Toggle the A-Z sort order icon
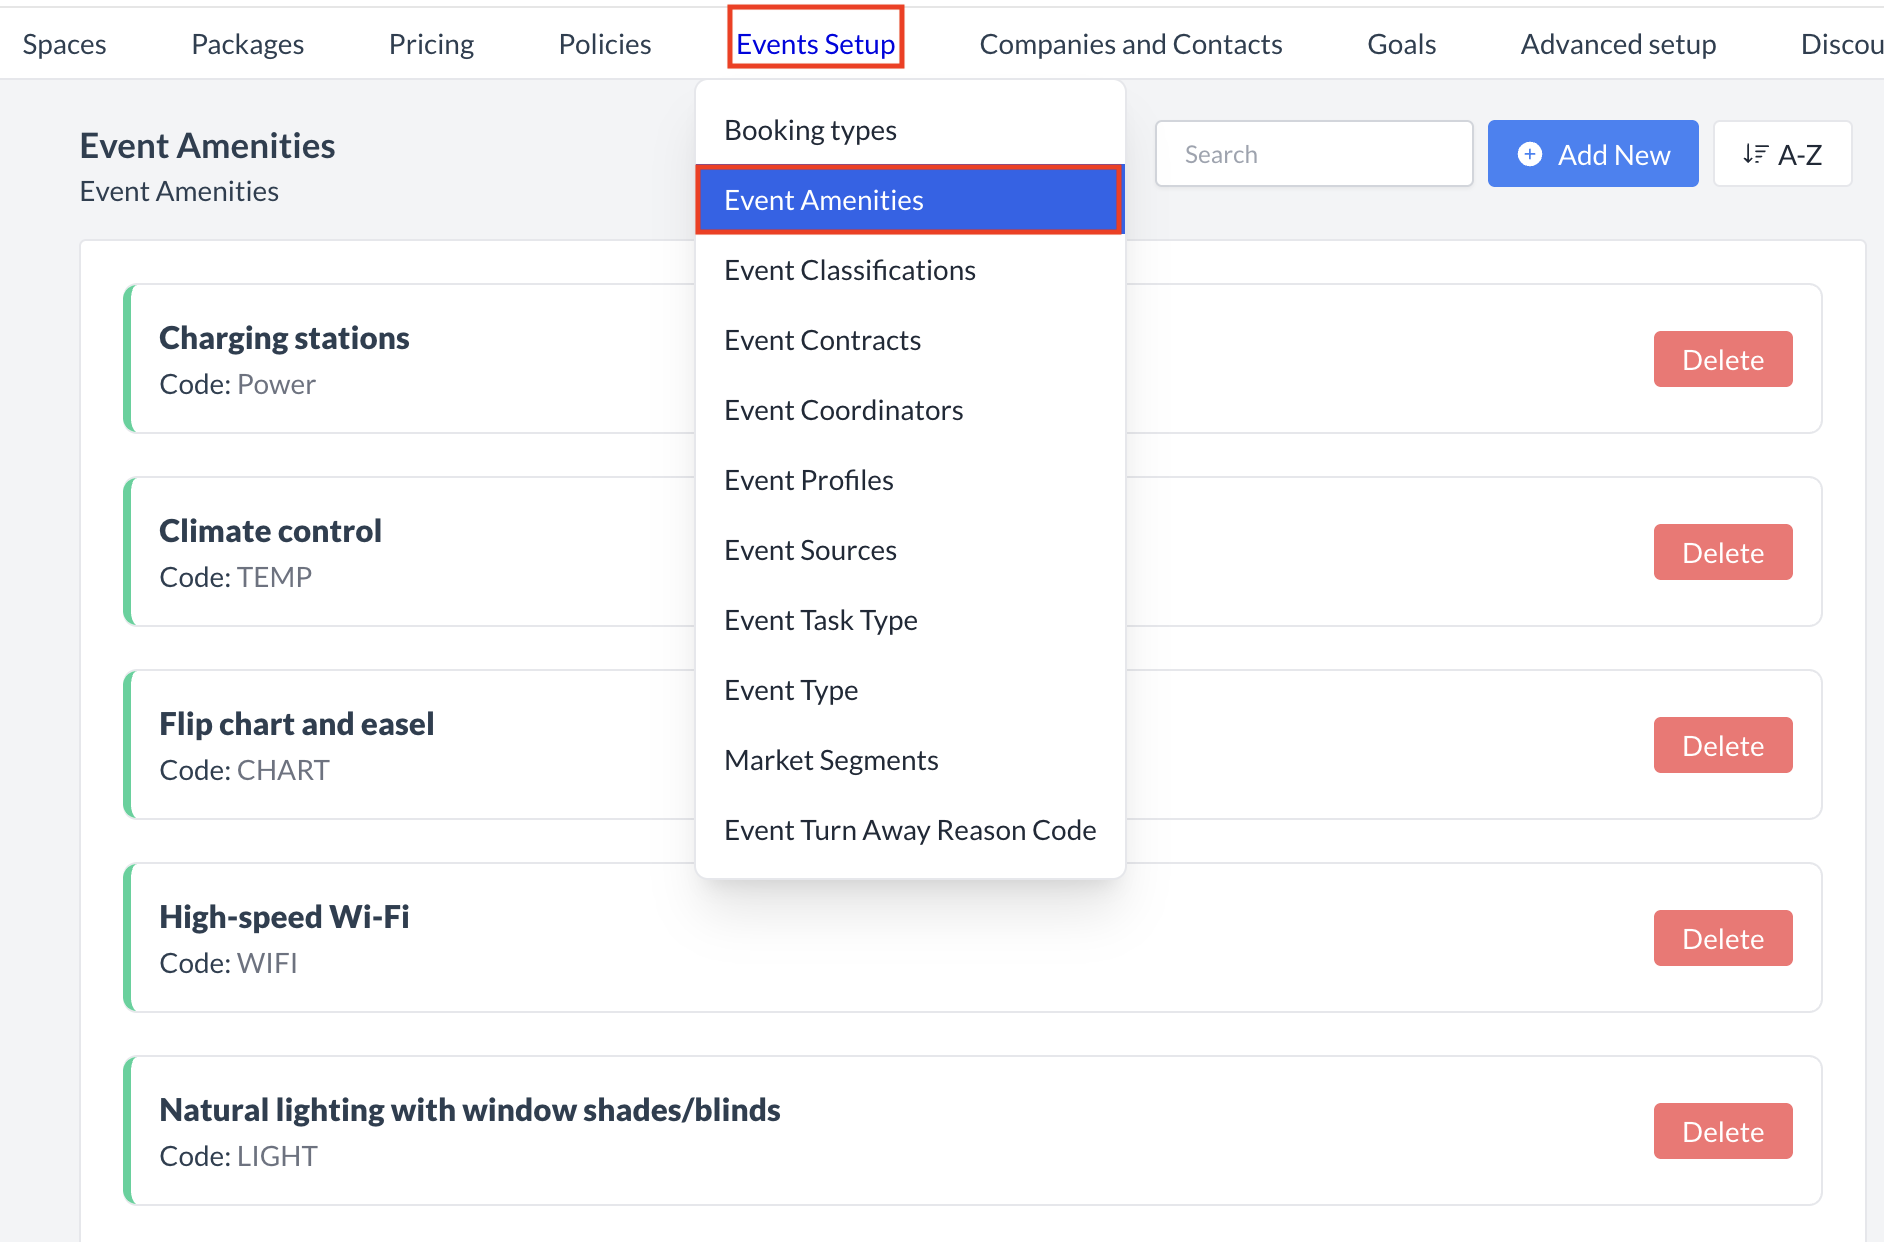Screen dimensions: 1884x1242 [x=1755, y=154]
